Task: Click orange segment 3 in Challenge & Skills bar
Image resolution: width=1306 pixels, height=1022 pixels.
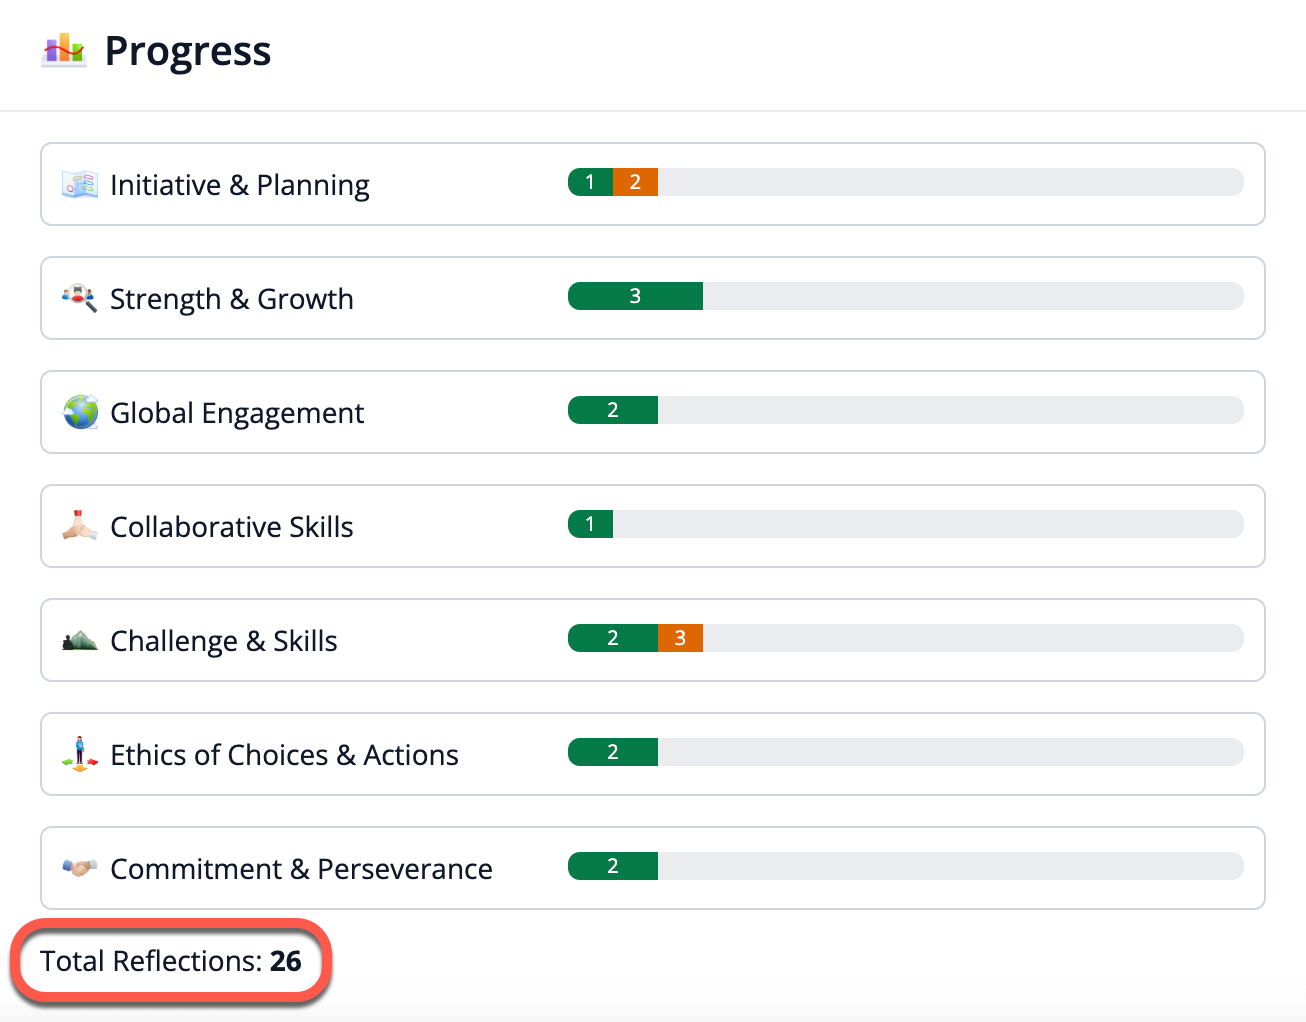Action: [x=680, y=638]
